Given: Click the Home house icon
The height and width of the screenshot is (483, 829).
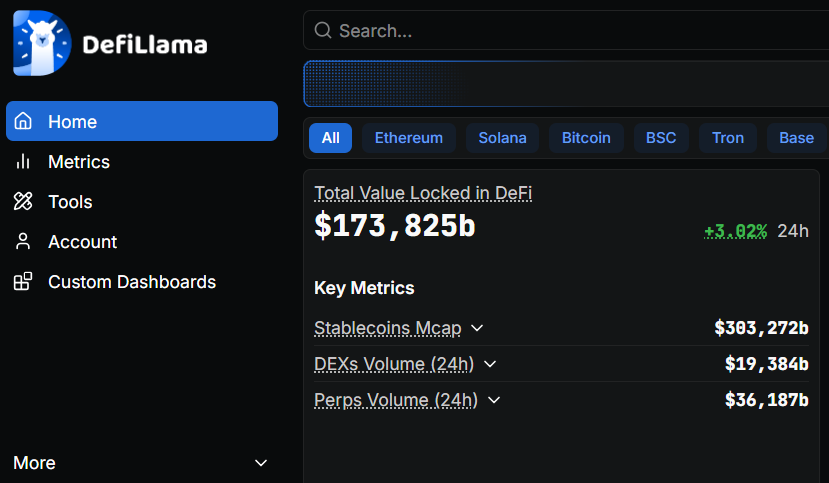Looking at the screenshot, I should (x=23, y=121).
